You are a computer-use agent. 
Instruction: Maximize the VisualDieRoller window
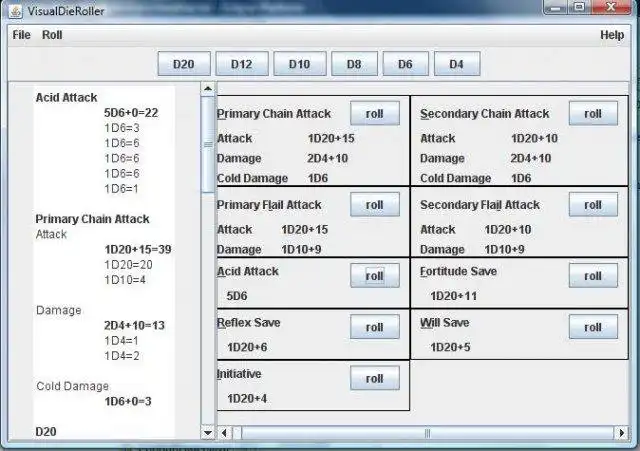[580, 7]
